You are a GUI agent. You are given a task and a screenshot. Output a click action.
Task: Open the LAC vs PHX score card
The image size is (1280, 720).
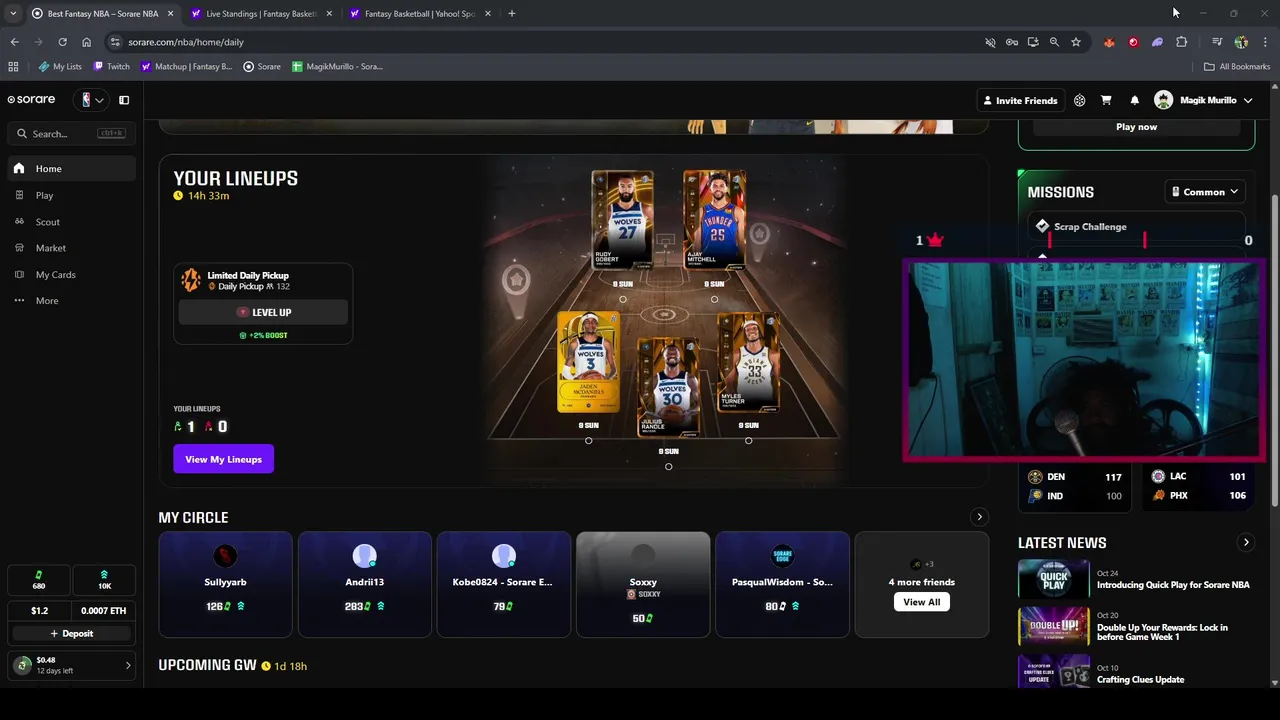tap(1197, 486)
